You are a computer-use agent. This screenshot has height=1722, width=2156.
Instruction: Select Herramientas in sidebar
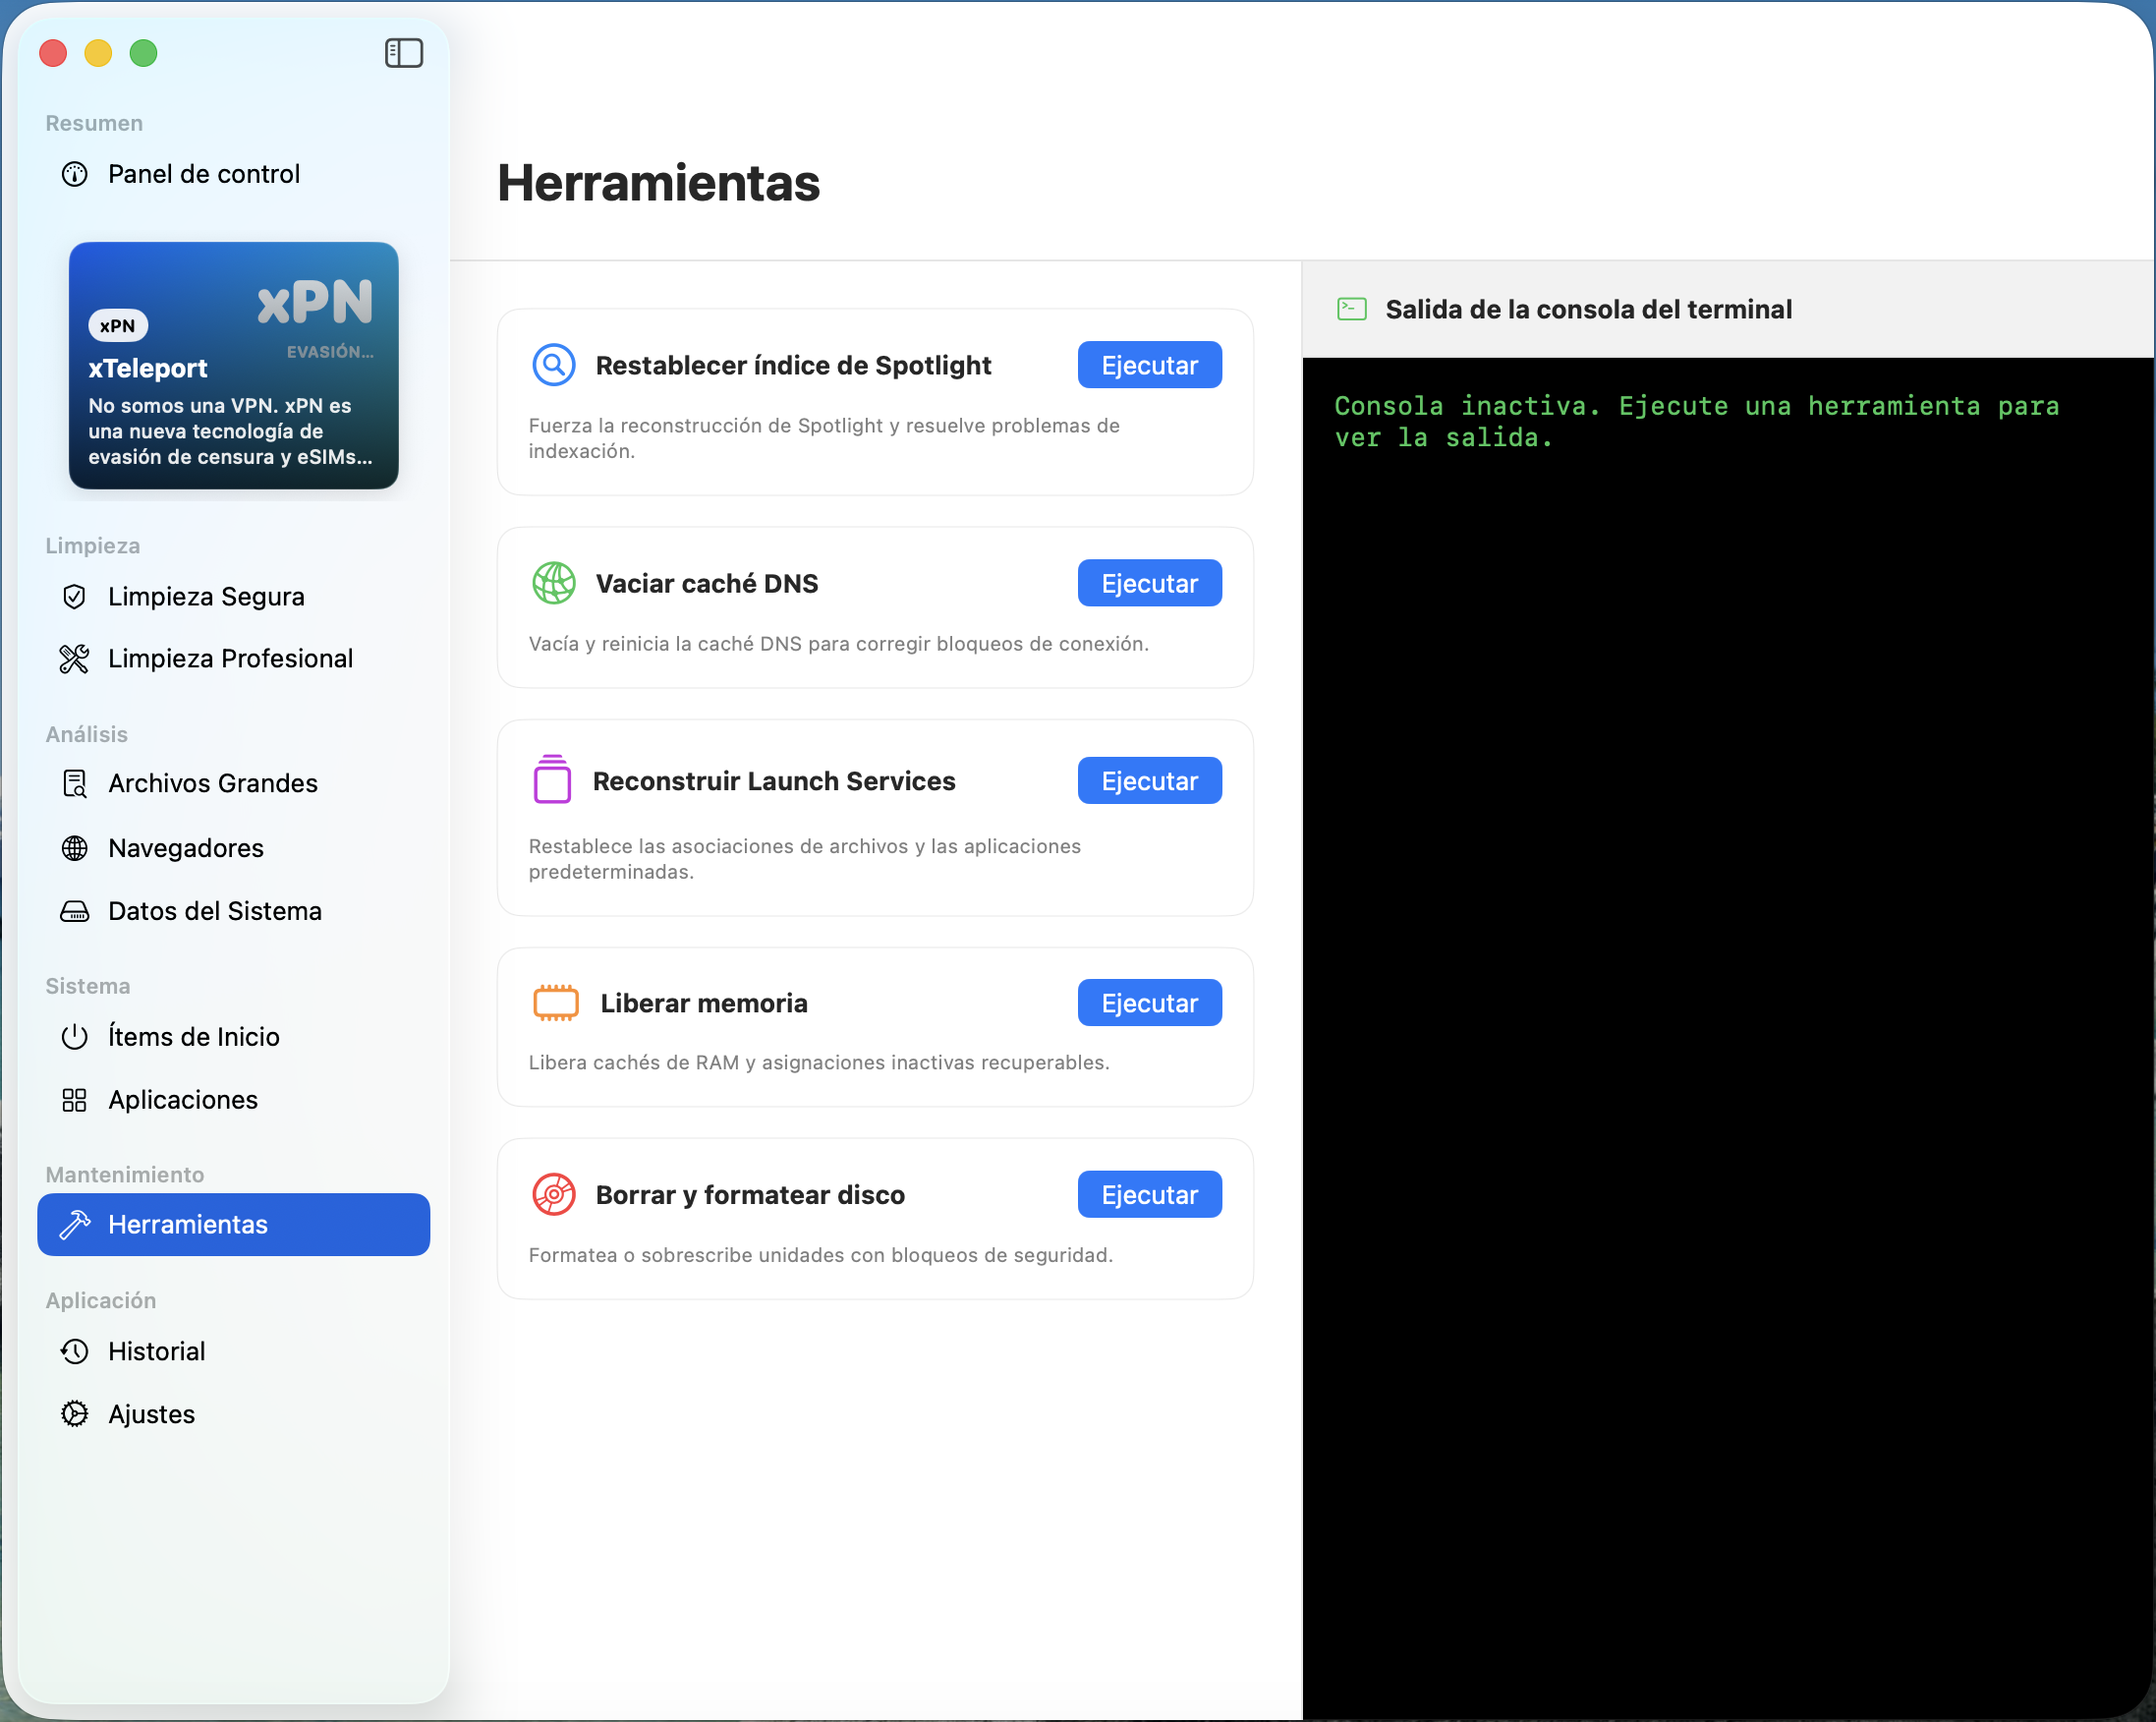click(x=234, y=1225)
